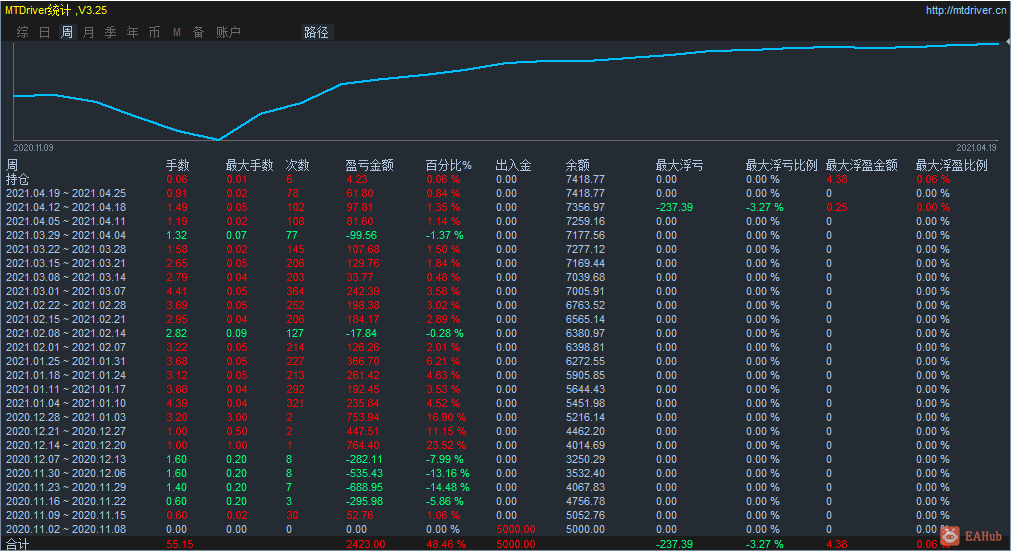Switch to the 日 daily tab
Image resolution: width=1011 pixels, height=551 pixels.
(x=45, y=32)
